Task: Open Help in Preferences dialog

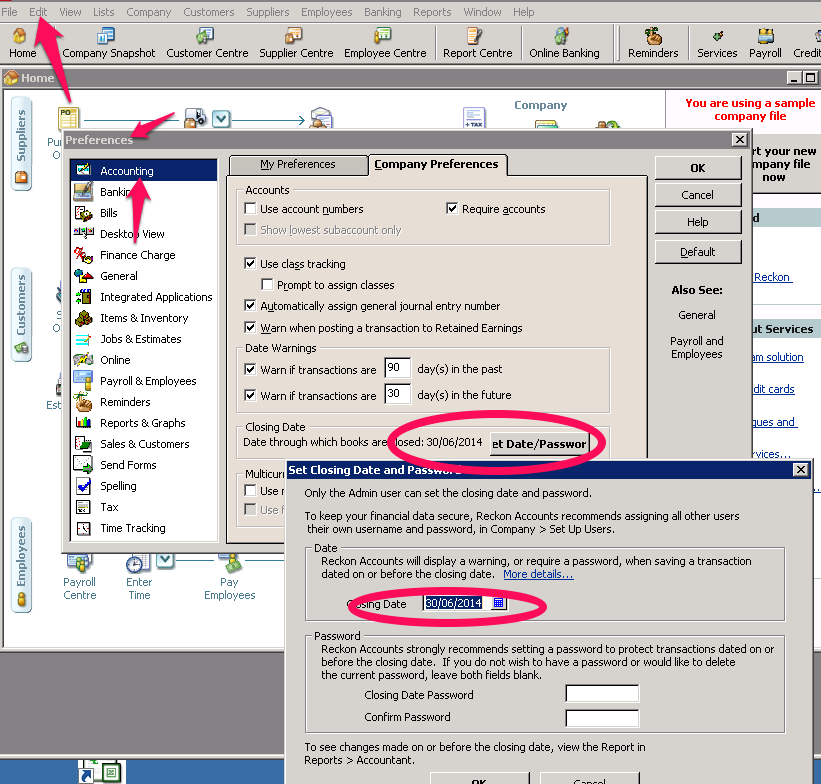Action: pyautogui.click(x=697, y=222)
